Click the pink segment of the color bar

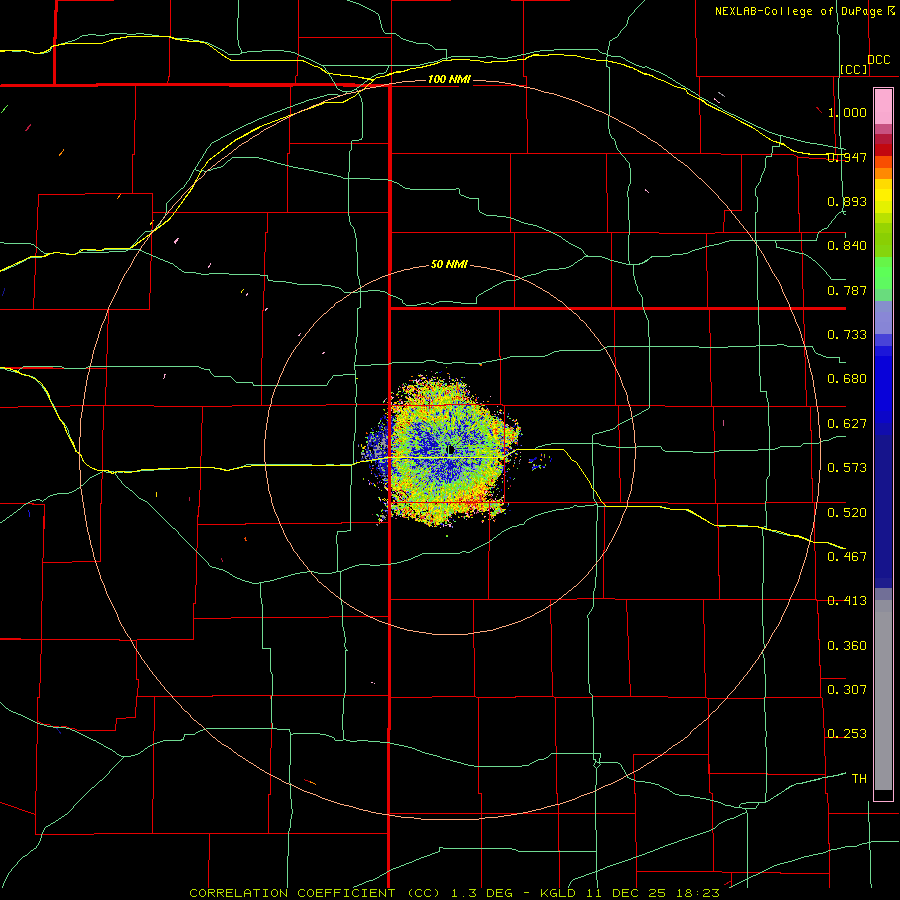pos(883,107)
